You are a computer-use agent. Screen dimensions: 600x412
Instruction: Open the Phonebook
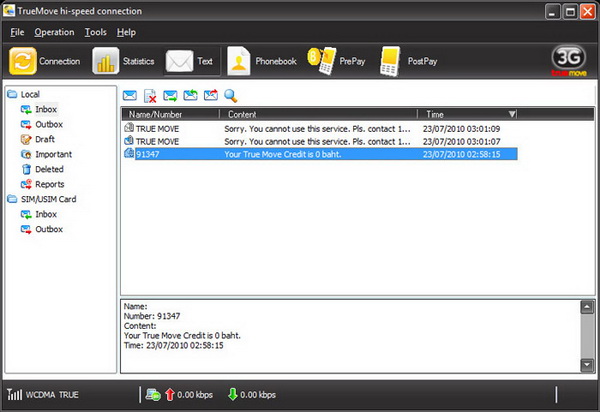262,61
